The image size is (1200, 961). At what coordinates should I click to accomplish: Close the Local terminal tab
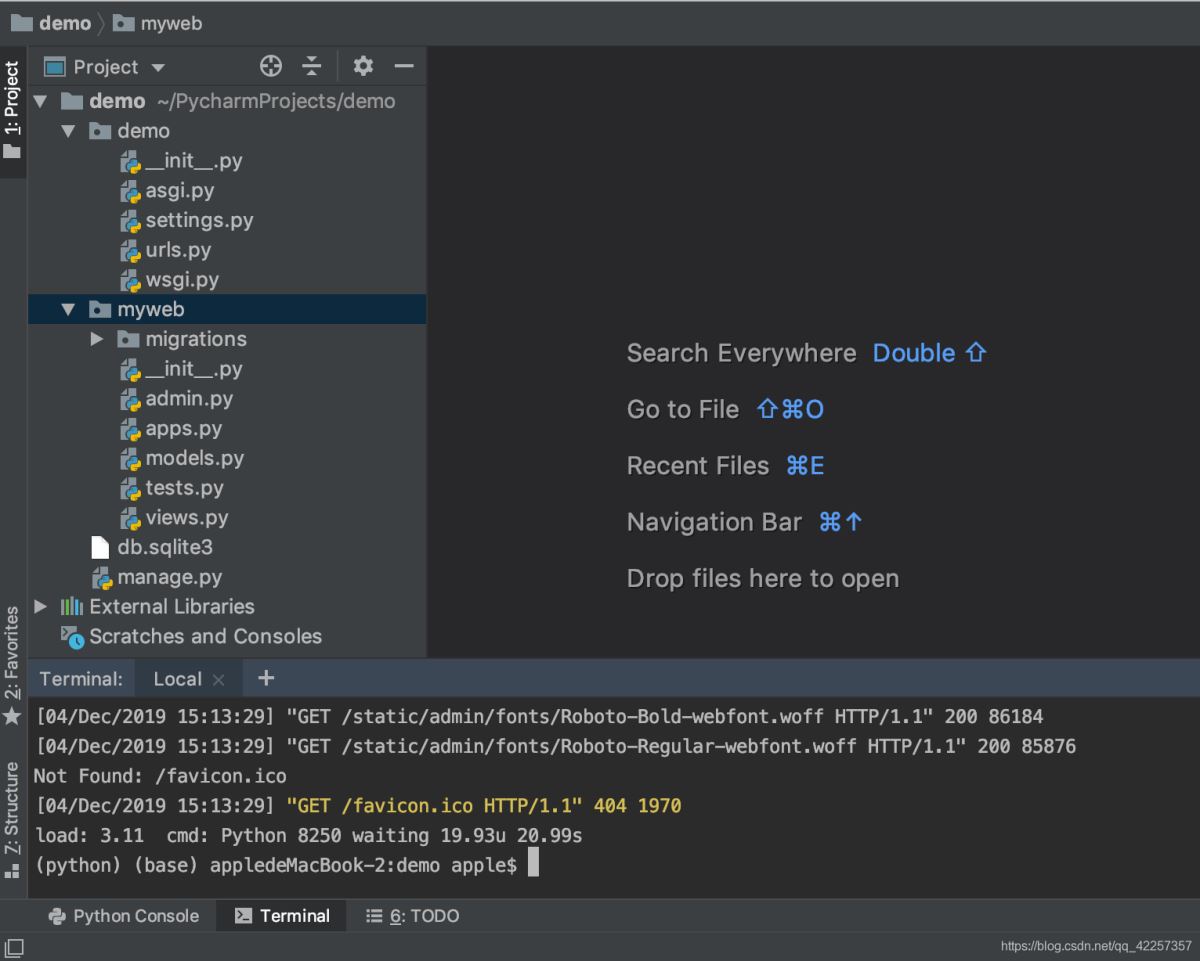click(x=219, y=679)
